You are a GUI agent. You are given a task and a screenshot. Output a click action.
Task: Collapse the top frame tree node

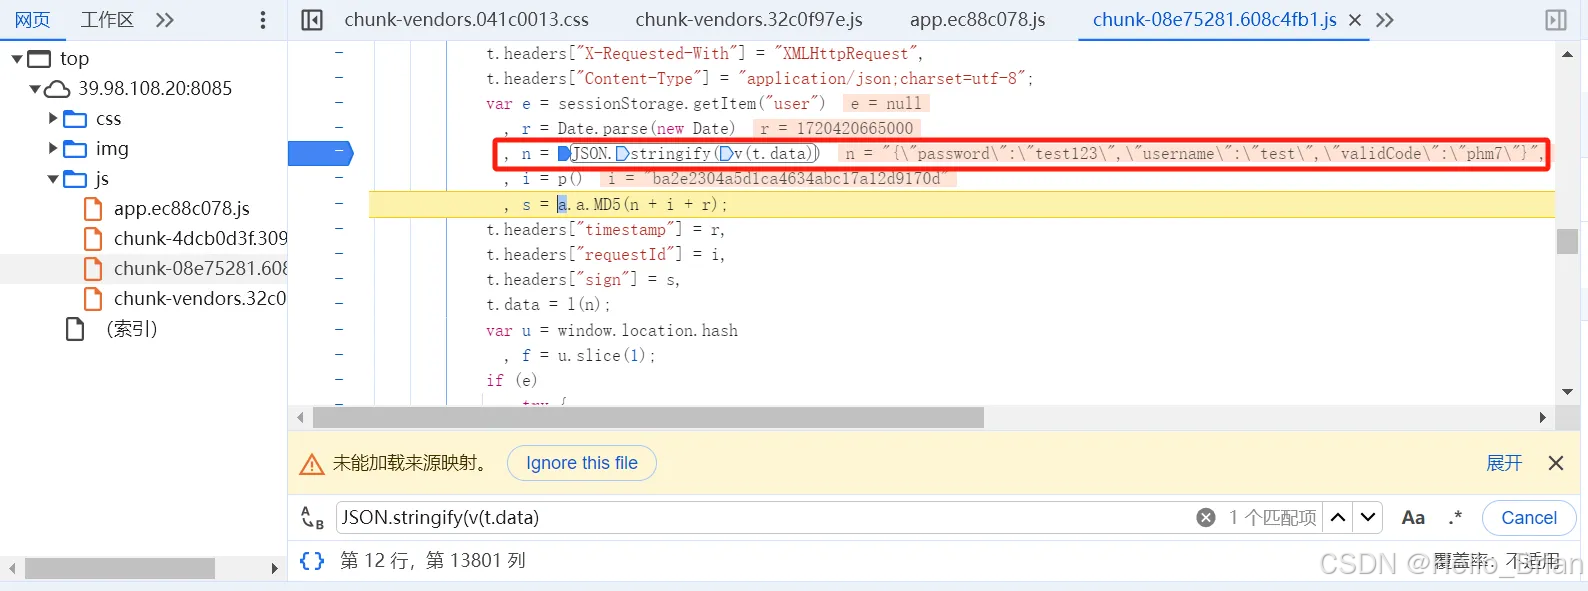17,59
